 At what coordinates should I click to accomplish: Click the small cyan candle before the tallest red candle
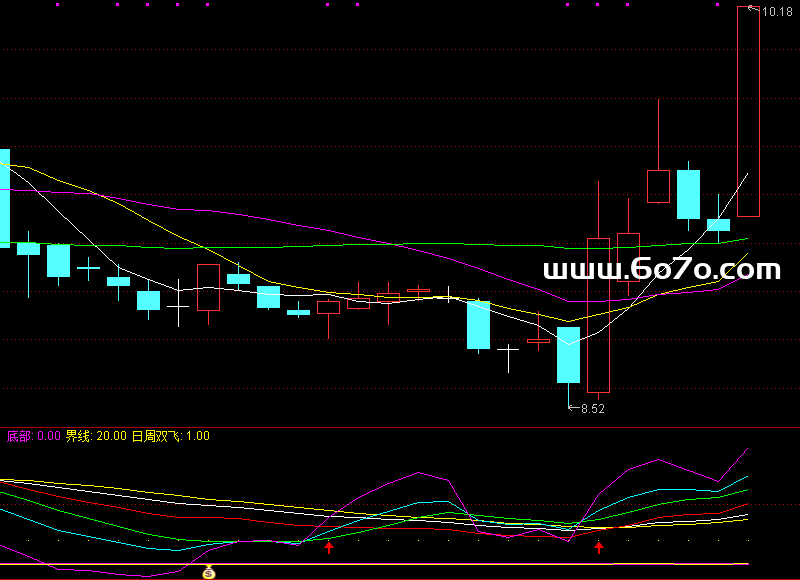[718, 225]
